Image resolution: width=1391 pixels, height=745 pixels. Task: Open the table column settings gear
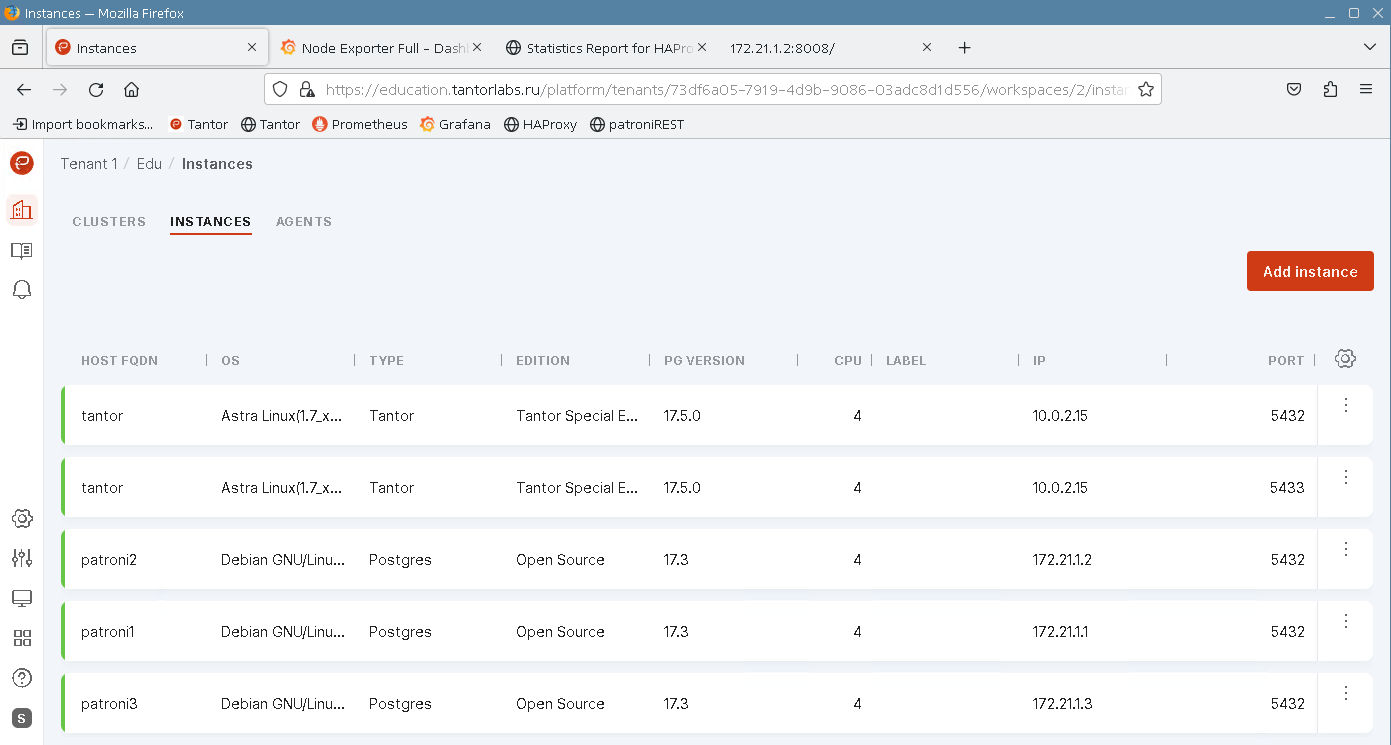[1345, 359]
